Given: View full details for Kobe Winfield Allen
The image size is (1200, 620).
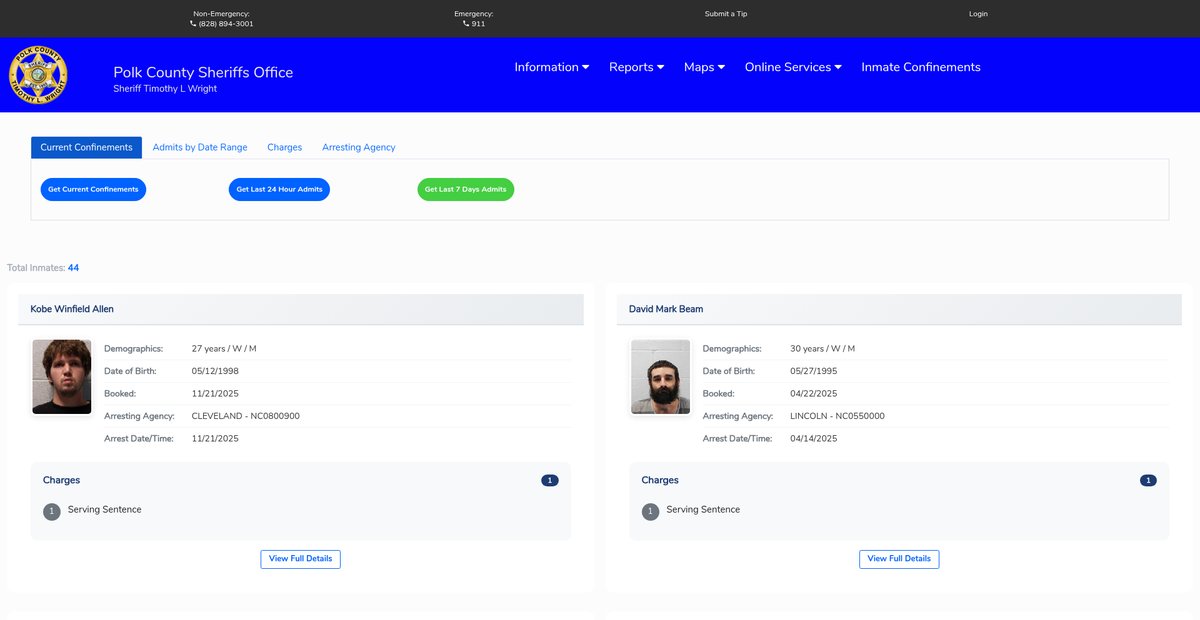Looking at the screenshot, I should tap(300, 559).
